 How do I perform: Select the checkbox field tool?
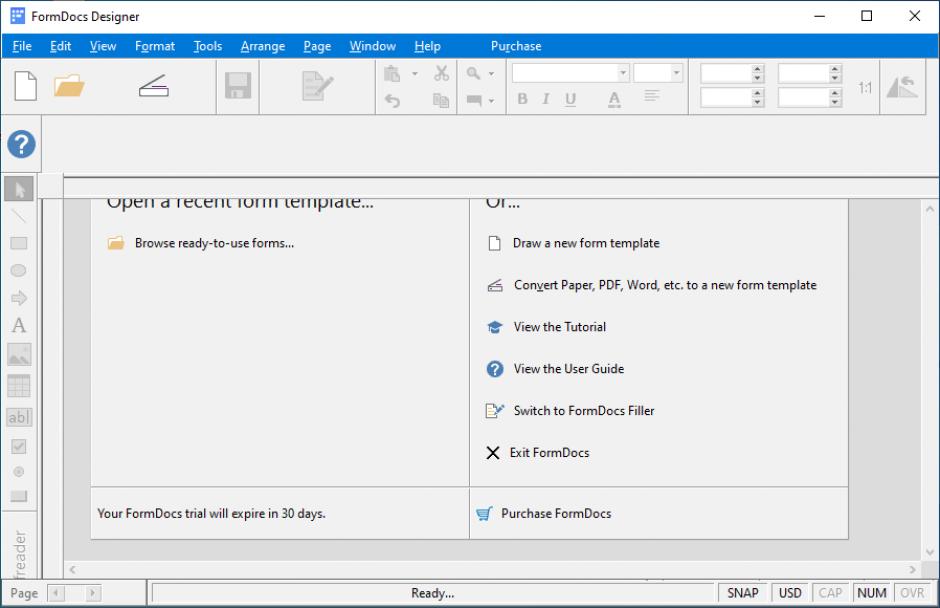(x=19, y=446)
